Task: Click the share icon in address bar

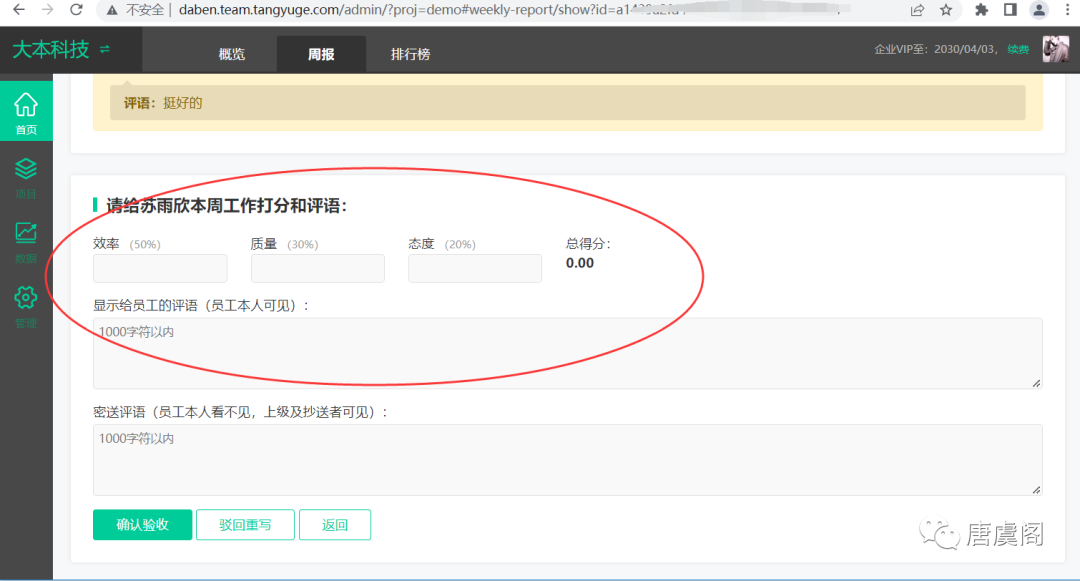Action: [x=917, y=10]
